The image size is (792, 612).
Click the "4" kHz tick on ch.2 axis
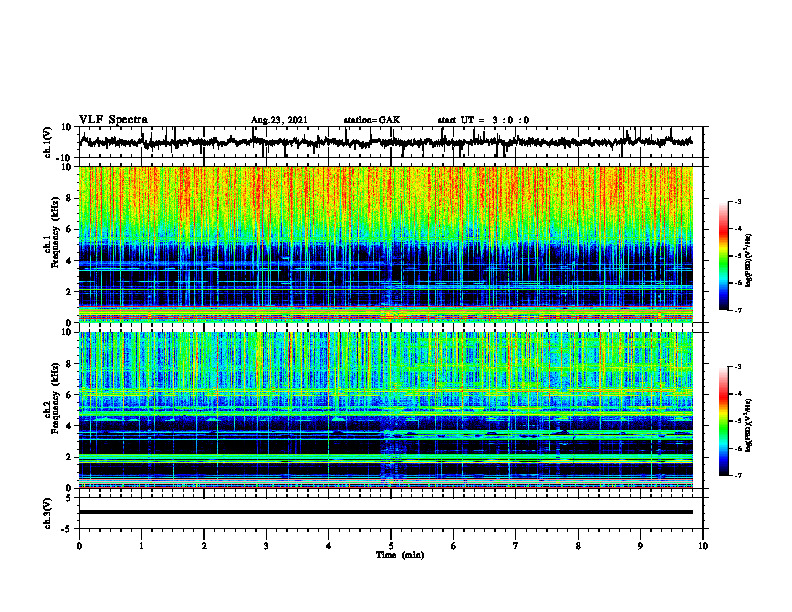(70, 426)
